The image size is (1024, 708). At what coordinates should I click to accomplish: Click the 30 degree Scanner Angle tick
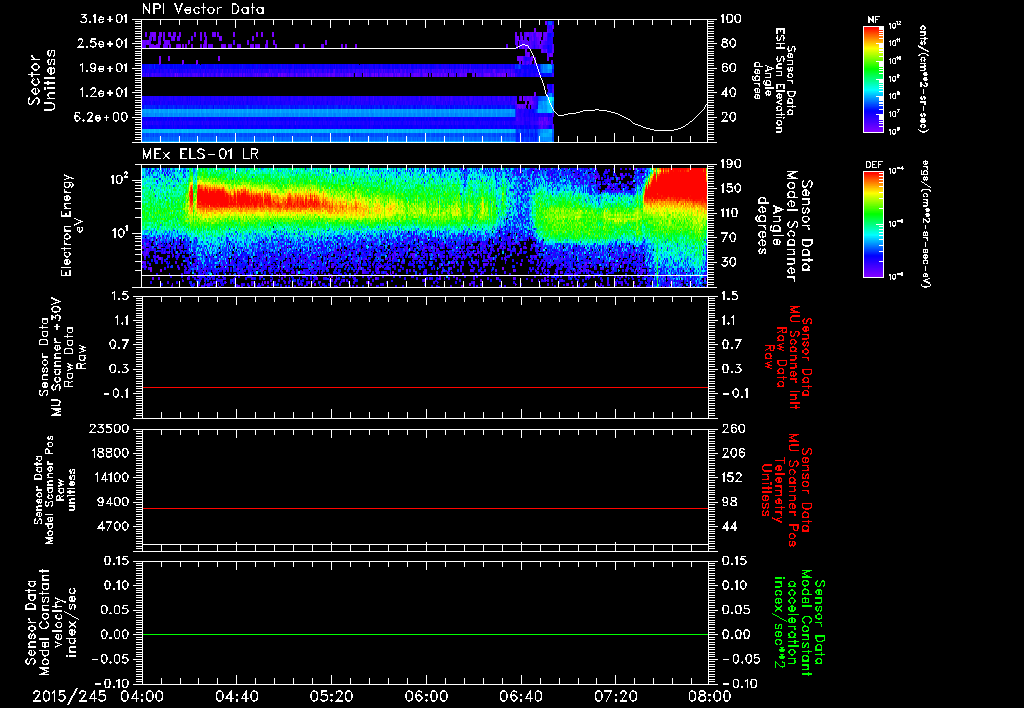[728, 263]
